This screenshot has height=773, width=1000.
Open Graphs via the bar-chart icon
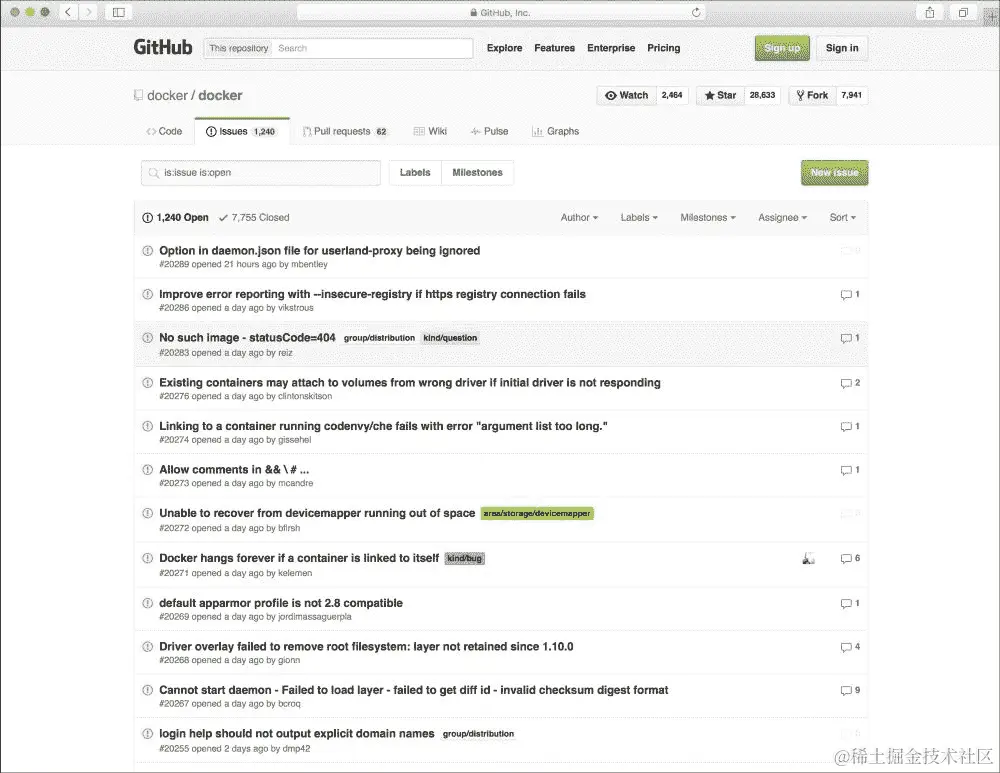coord(538,131)
